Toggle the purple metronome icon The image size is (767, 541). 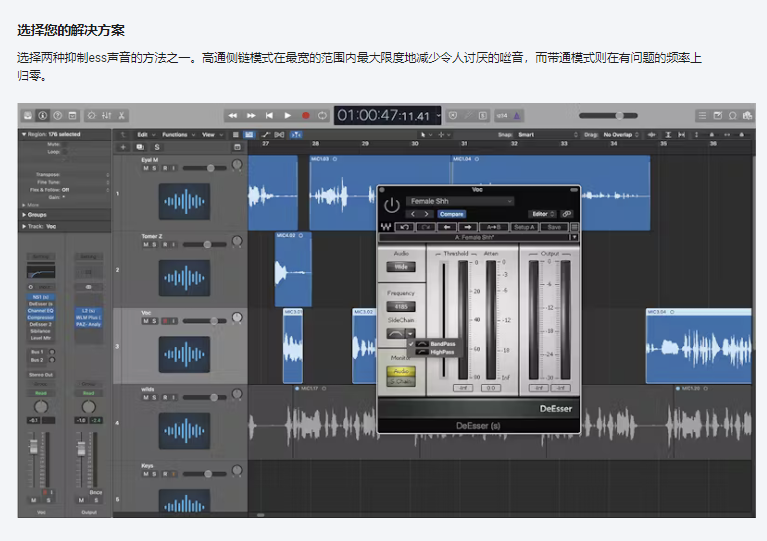(x=517, y=115)
